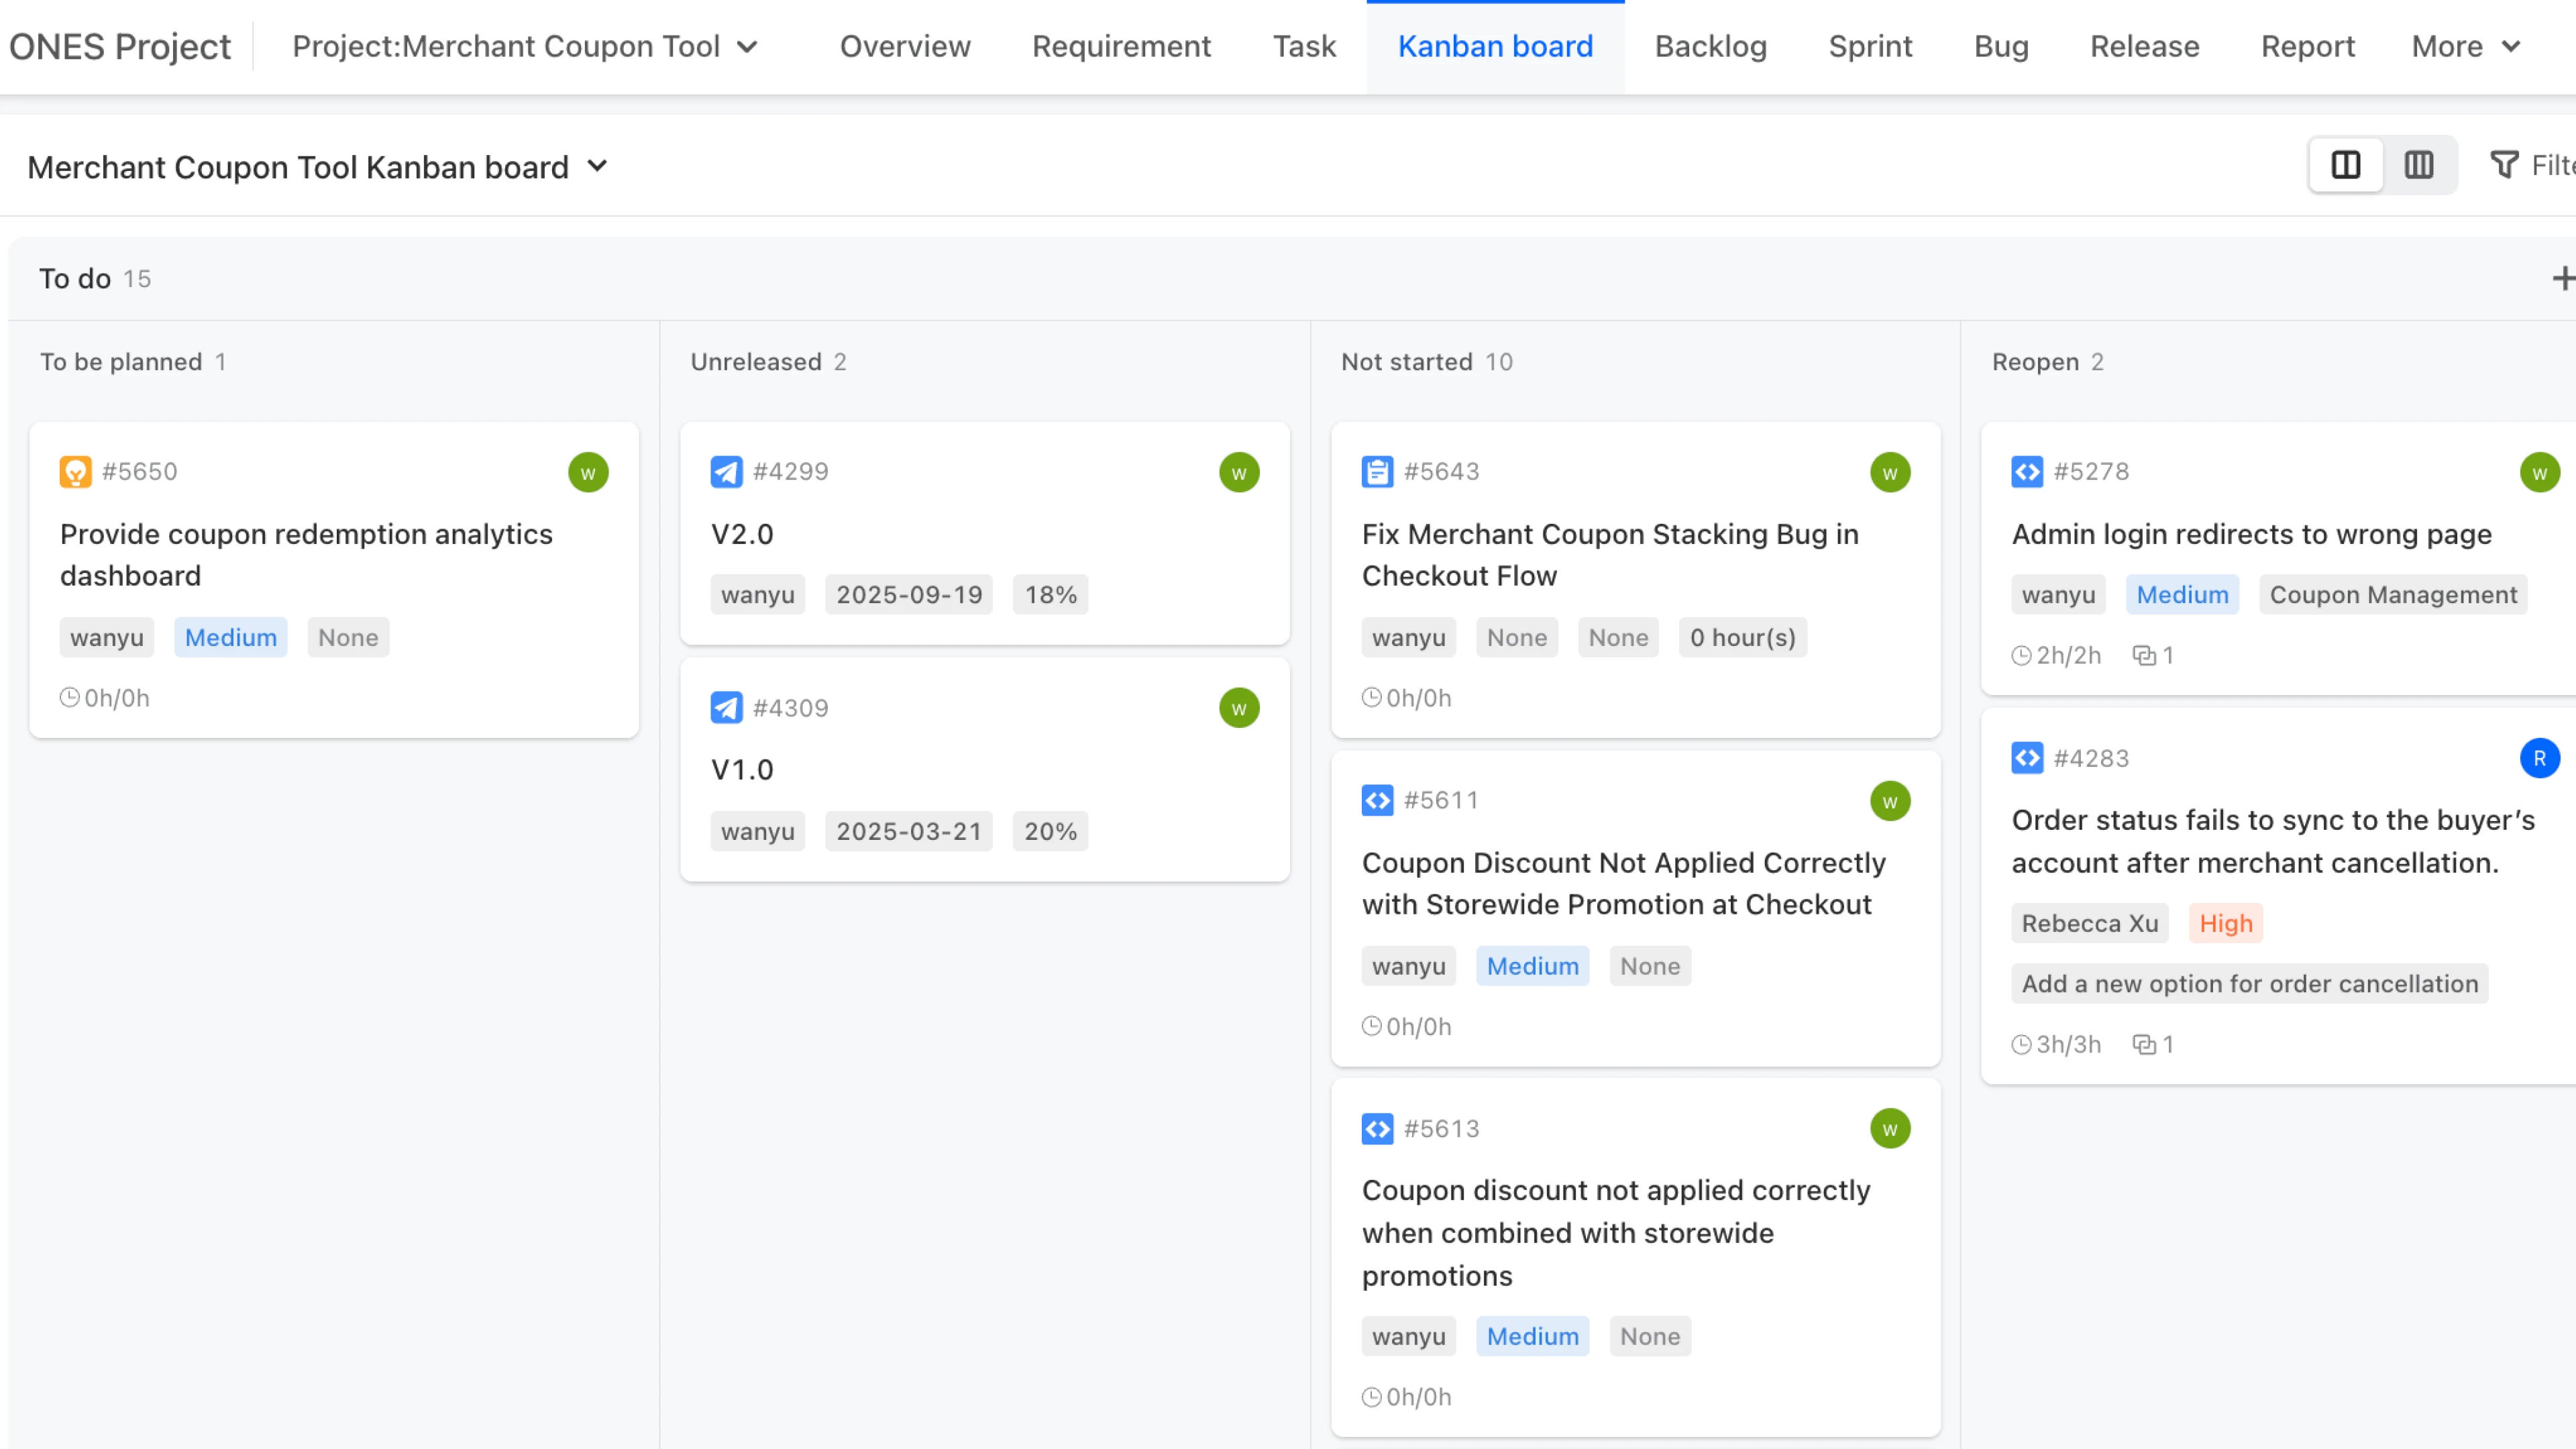Click wanyu avatar on card #5613
Screen dimensions: 2576x1449
(x=1890, y=1129)
